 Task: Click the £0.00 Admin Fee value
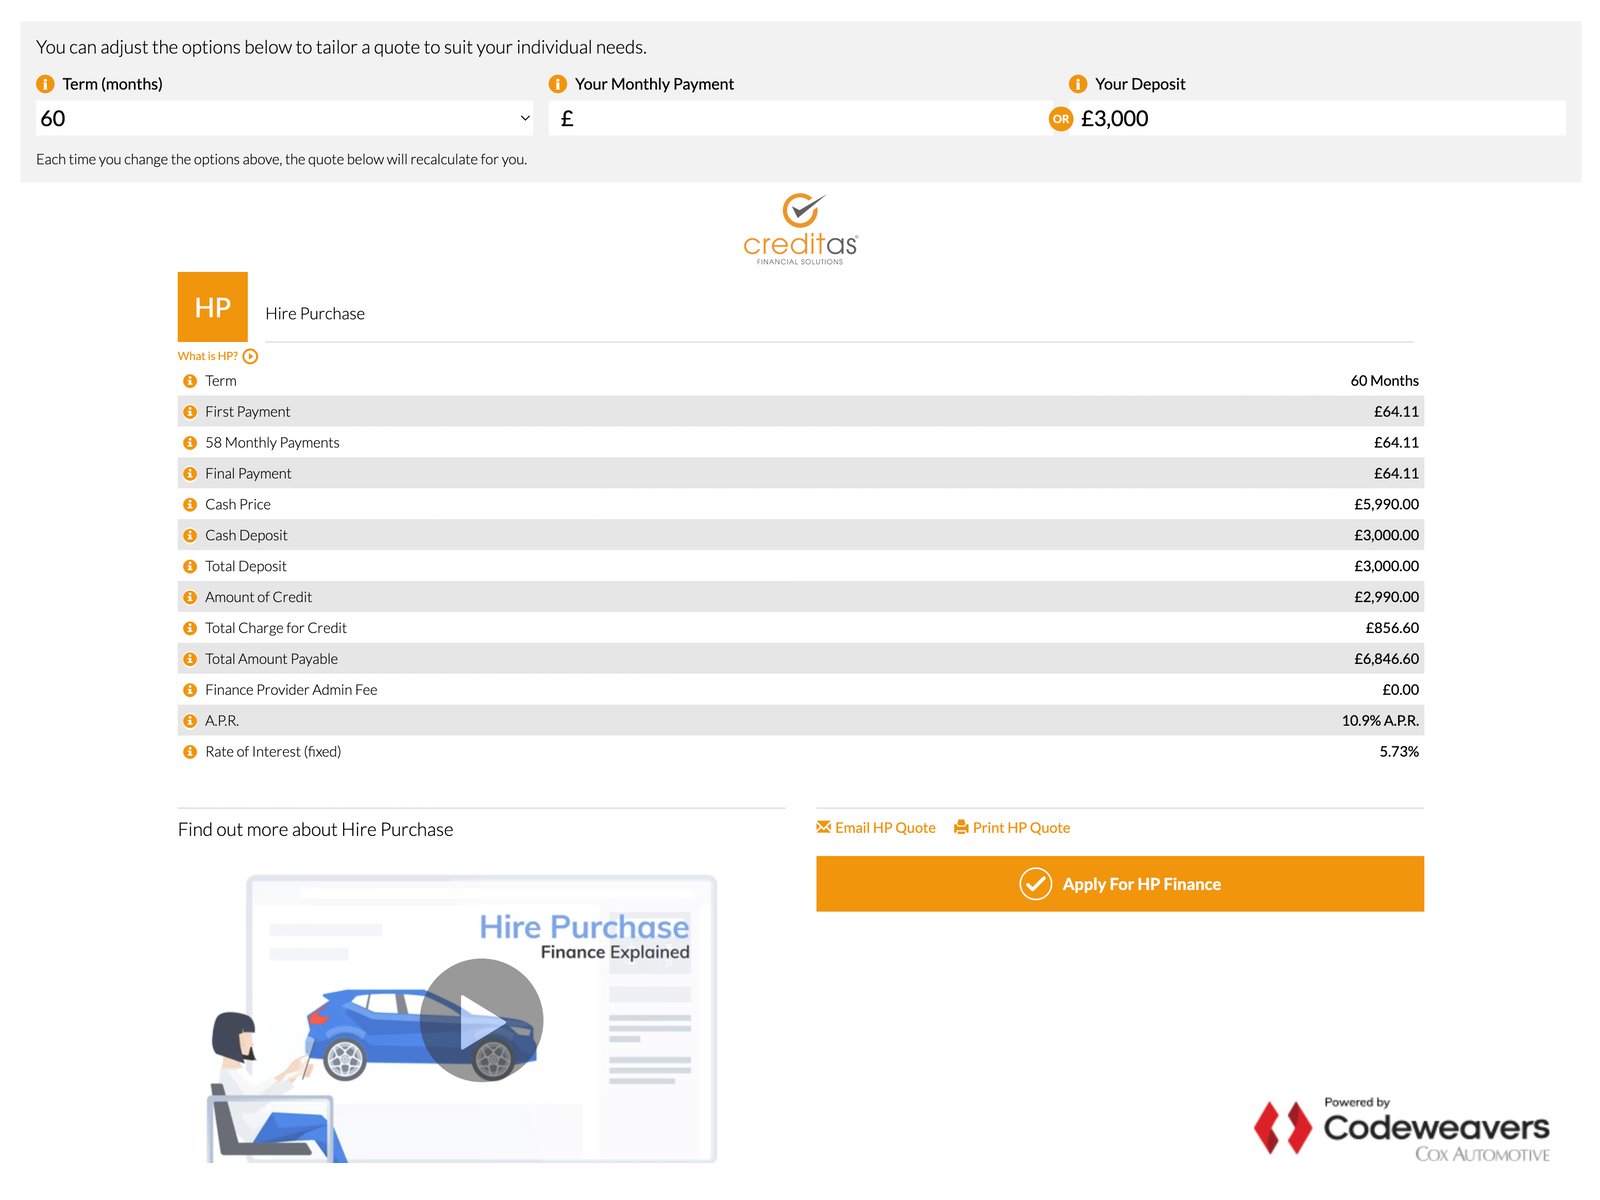click(1401, 691)
